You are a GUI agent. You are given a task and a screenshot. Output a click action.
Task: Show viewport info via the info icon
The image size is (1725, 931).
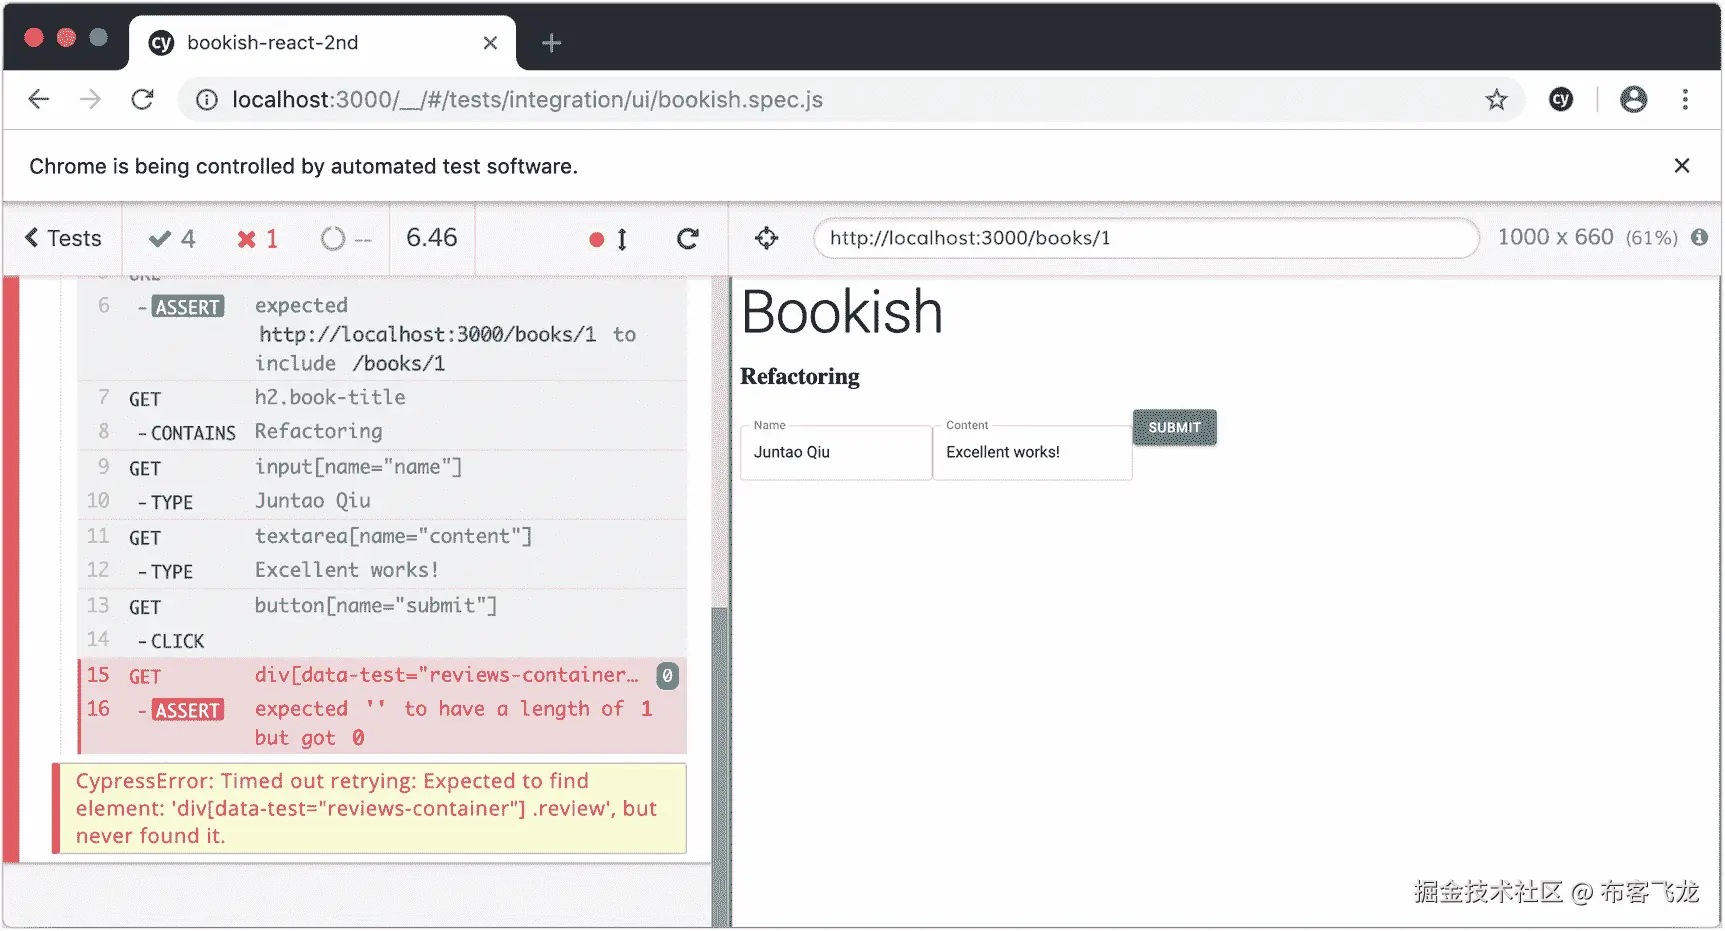1699,237
